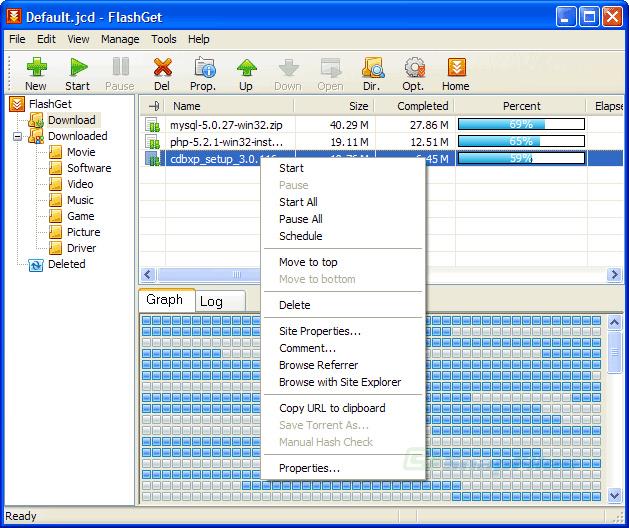
Task: Open the Tools menu
Action: 163,39
